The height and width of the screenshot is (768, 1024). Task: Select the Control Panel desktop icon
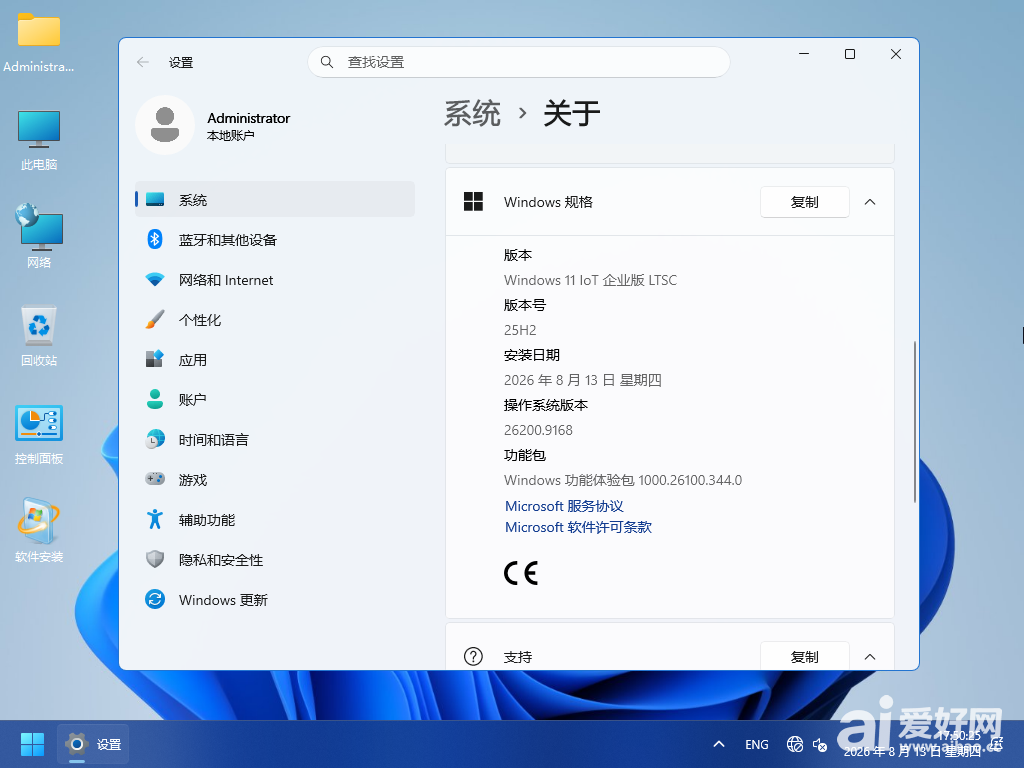39,434
